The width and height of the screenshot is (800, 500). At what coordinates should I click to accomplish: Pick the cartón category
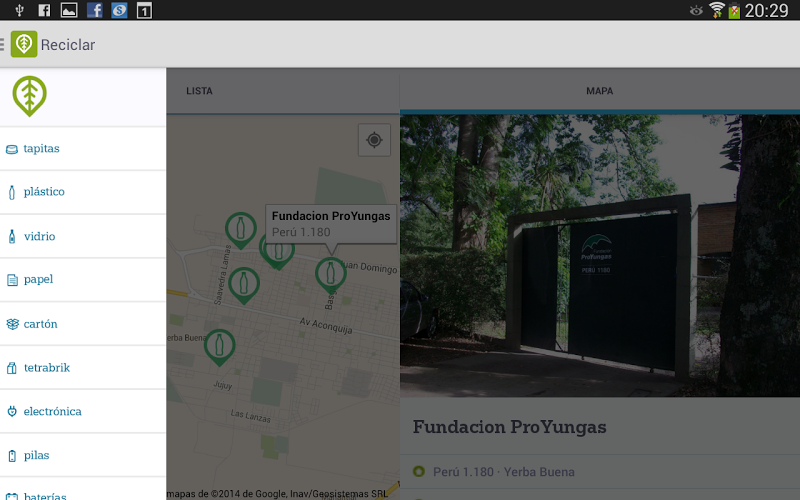point(83,324)
